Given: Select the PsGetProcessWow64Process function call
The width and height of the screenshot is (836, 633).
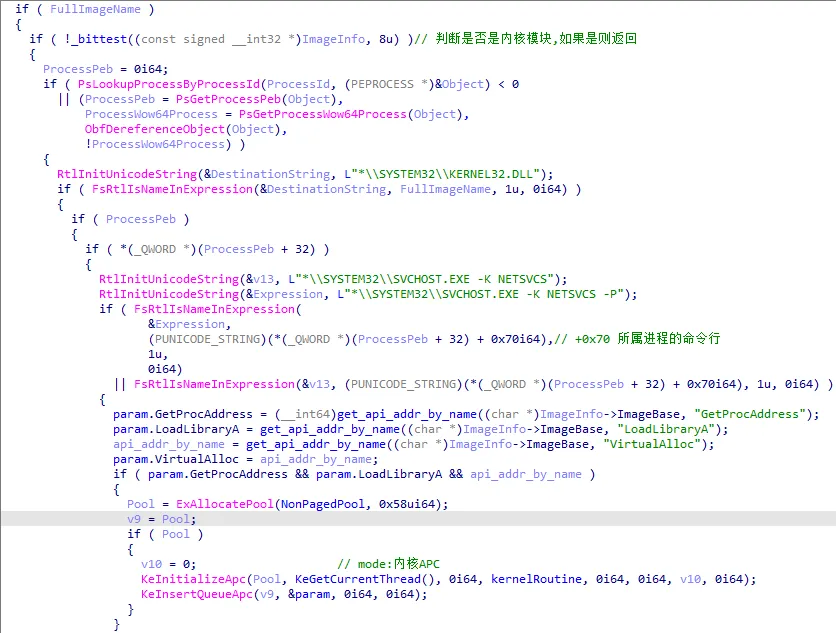Looking at the screenshot, I should (x=323, y=114).
